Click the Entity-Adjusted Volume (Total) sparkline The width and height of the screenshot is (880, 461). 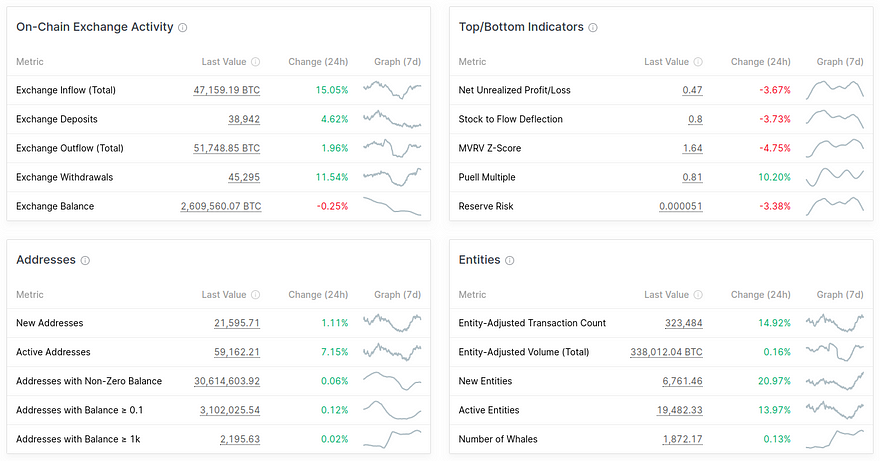(835, 352)
